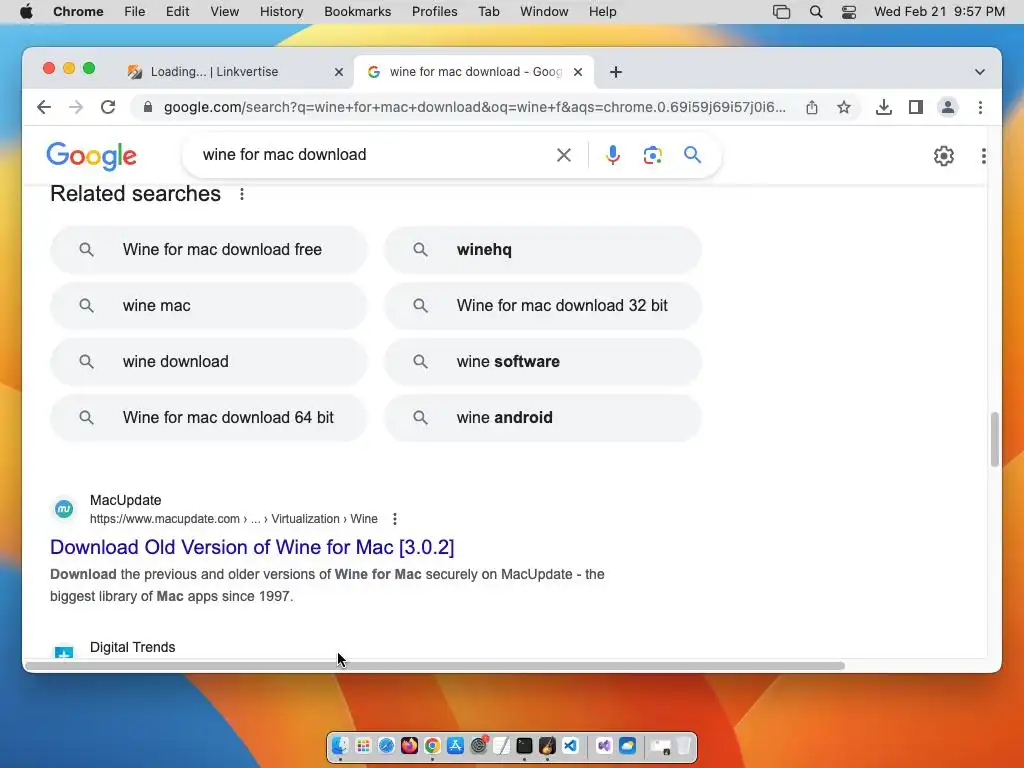Open the Window menu
This screenshot has width=1024, height=768.
[544, 12]
